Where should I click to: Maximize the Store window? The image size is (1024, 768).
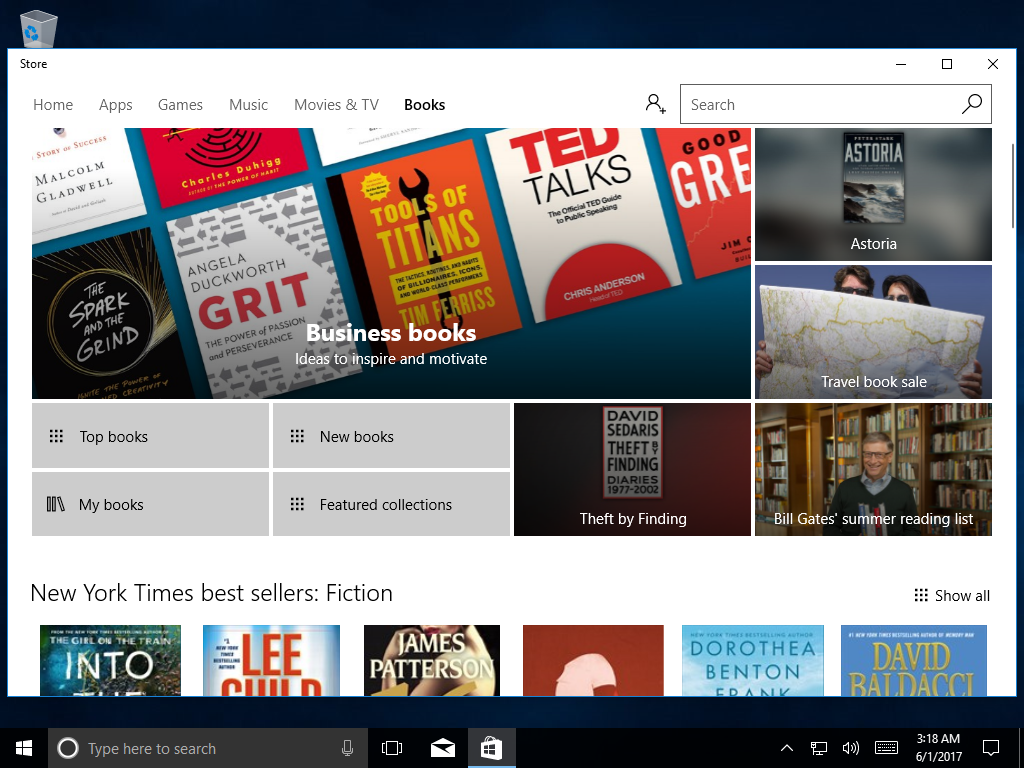[947, 64]
